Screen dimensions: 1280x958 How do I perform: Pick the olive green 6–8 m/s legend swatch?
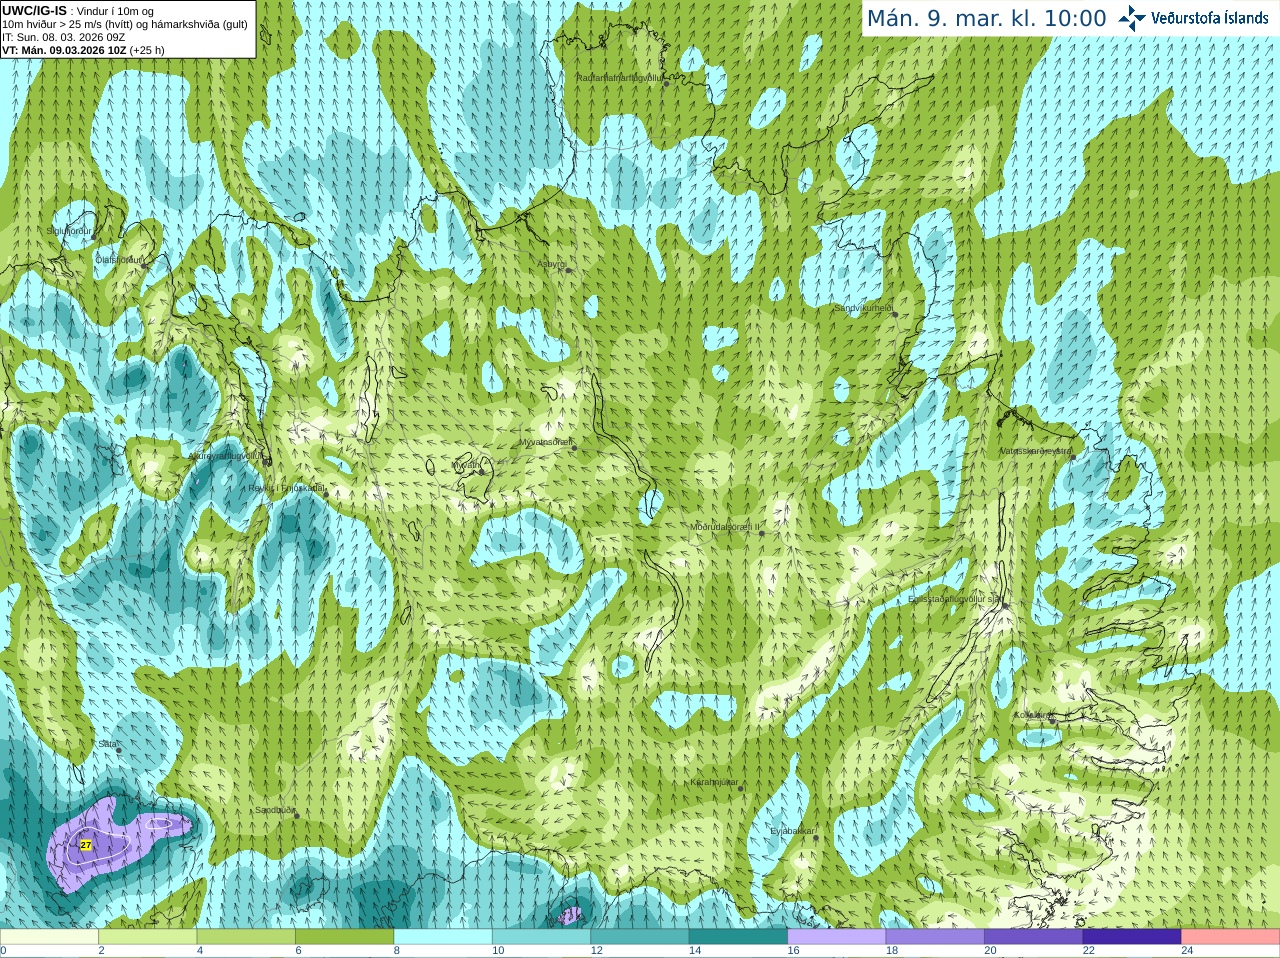tap(345, 937)
